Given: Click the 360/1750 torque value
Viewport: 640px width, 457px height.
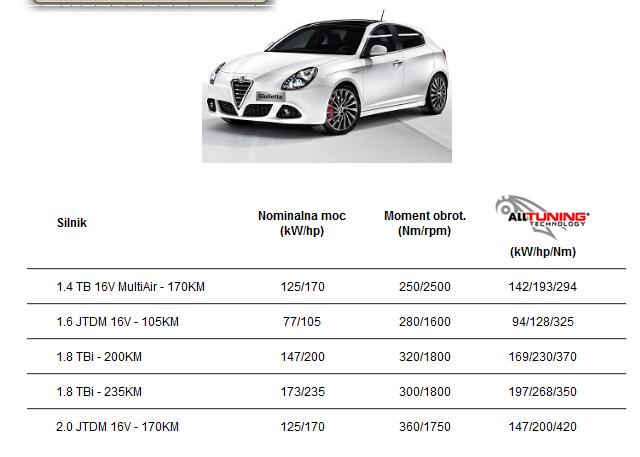Looking at the screenshot, I should 425,427.
